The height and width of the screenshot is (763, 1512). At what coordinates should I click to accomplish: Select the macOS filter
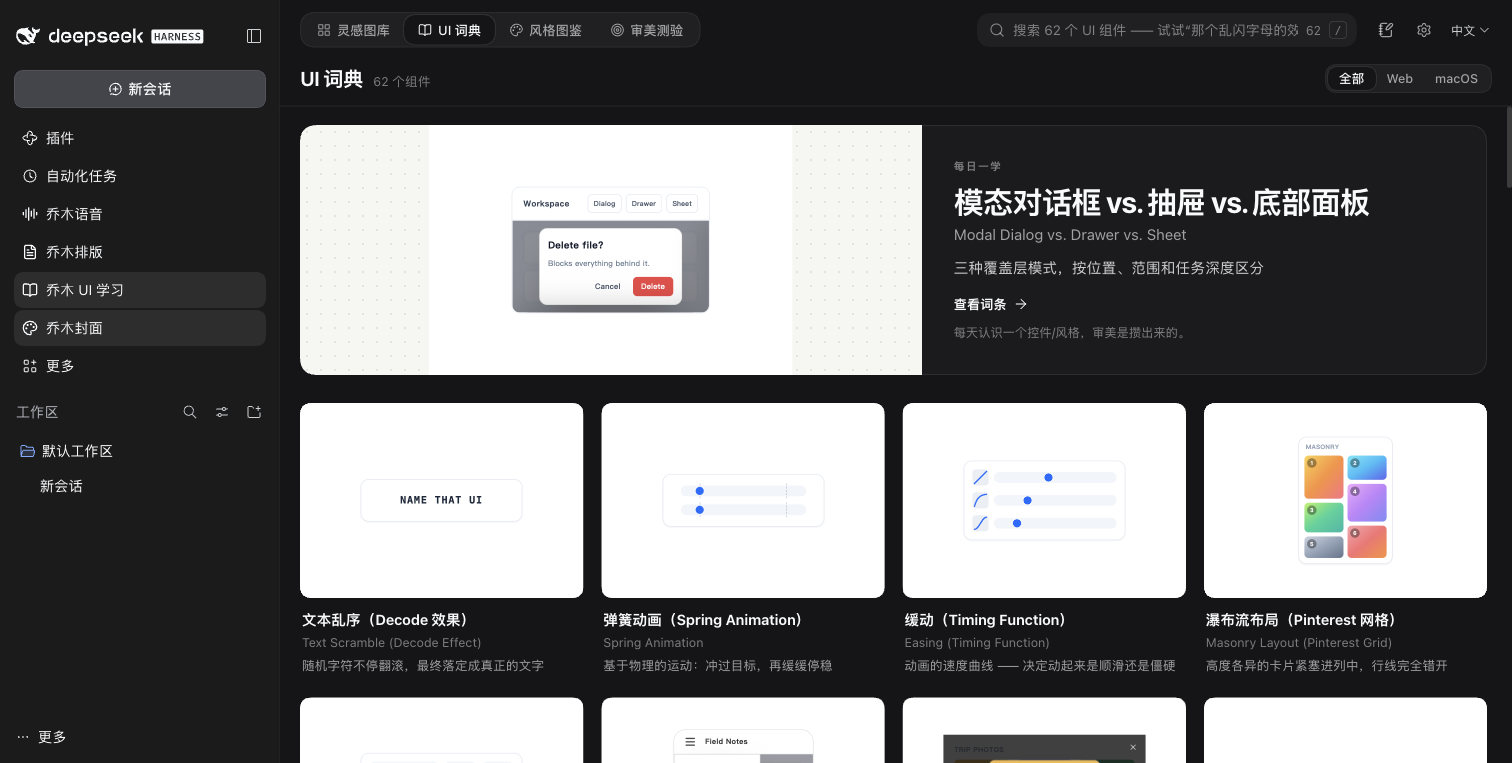(1456, 78)
